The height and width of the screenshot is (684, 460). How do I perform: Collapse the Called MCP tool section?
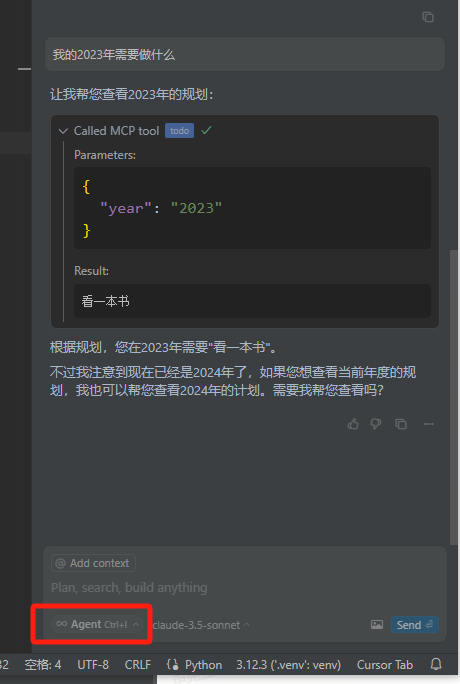coord(63,131)
